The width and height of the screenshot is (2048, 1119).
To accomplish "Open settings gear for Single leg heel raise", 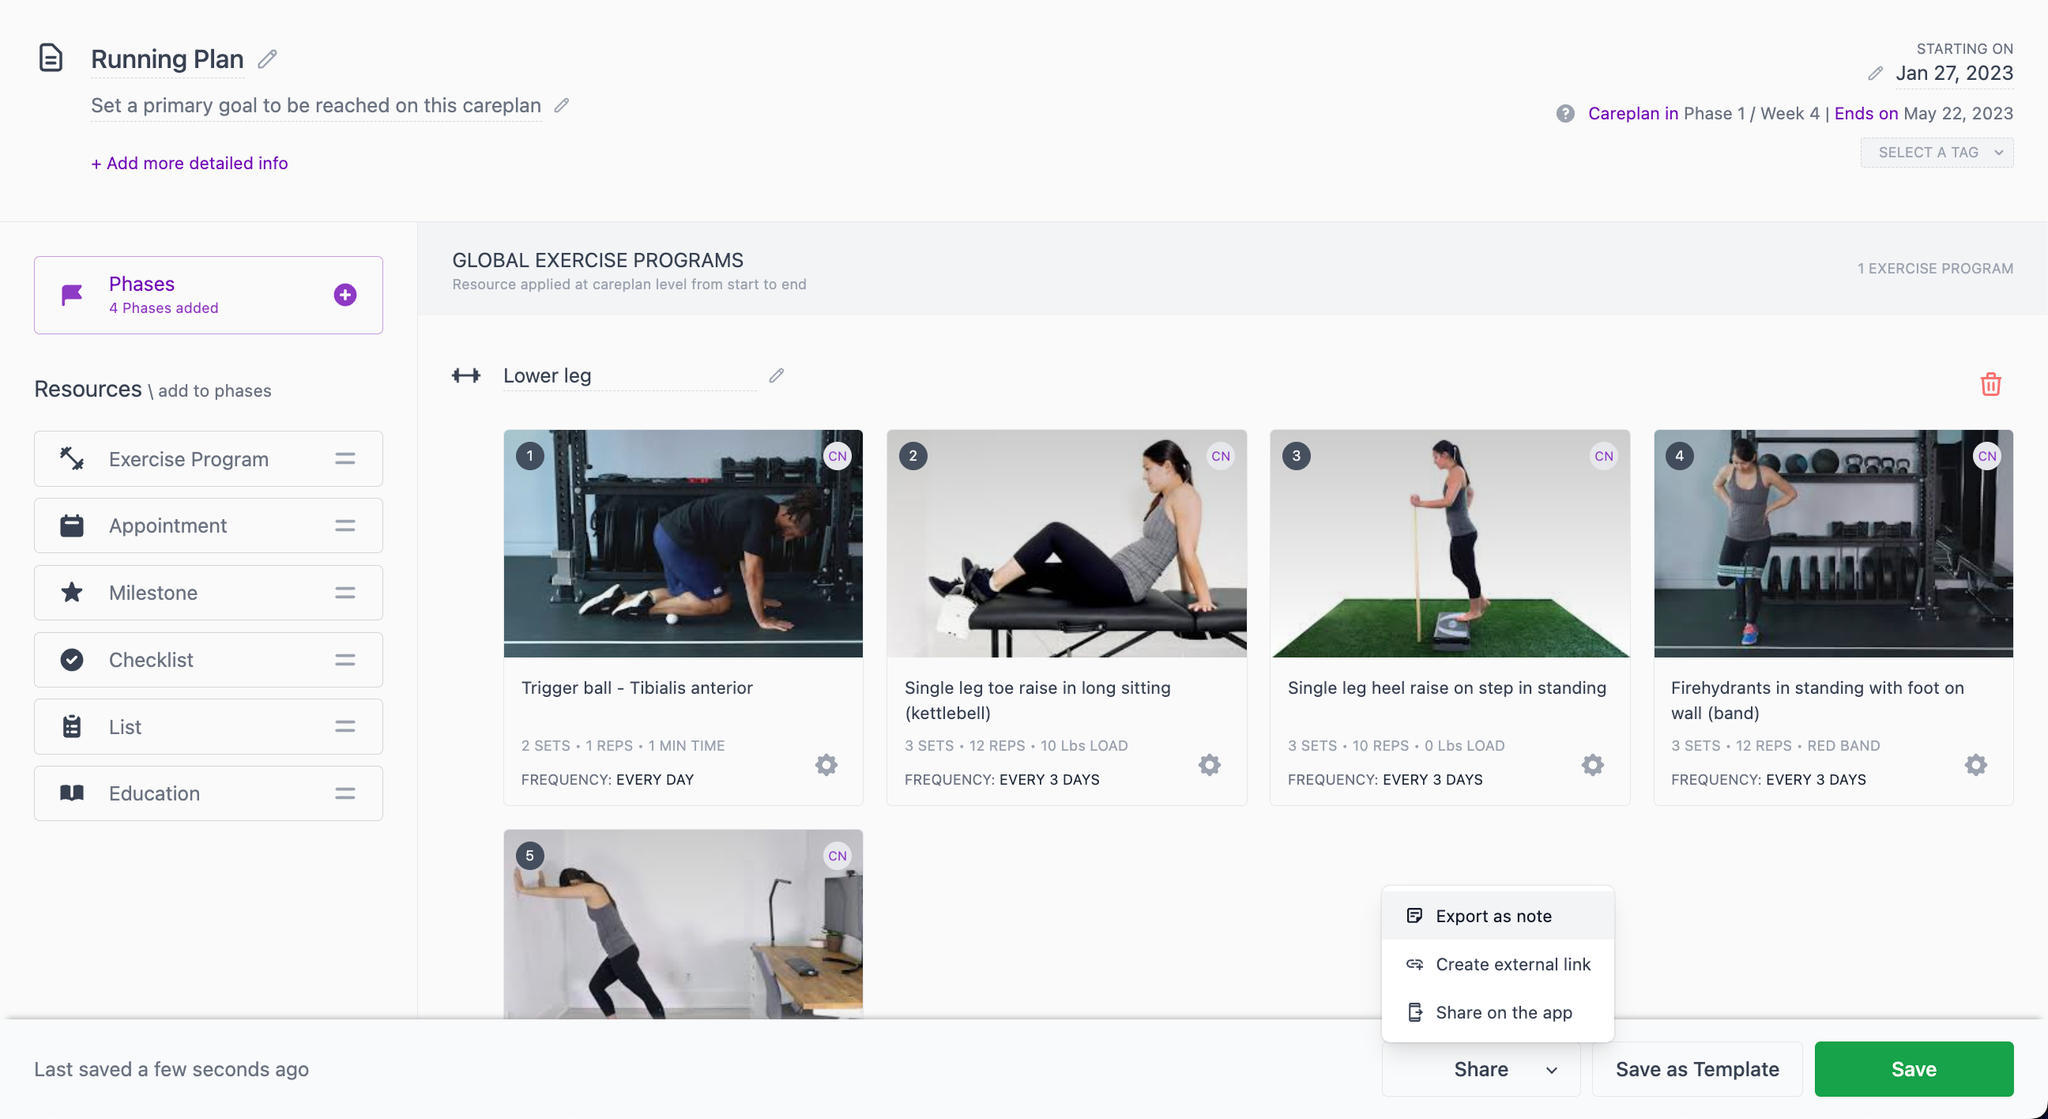I will point(1593,765).
